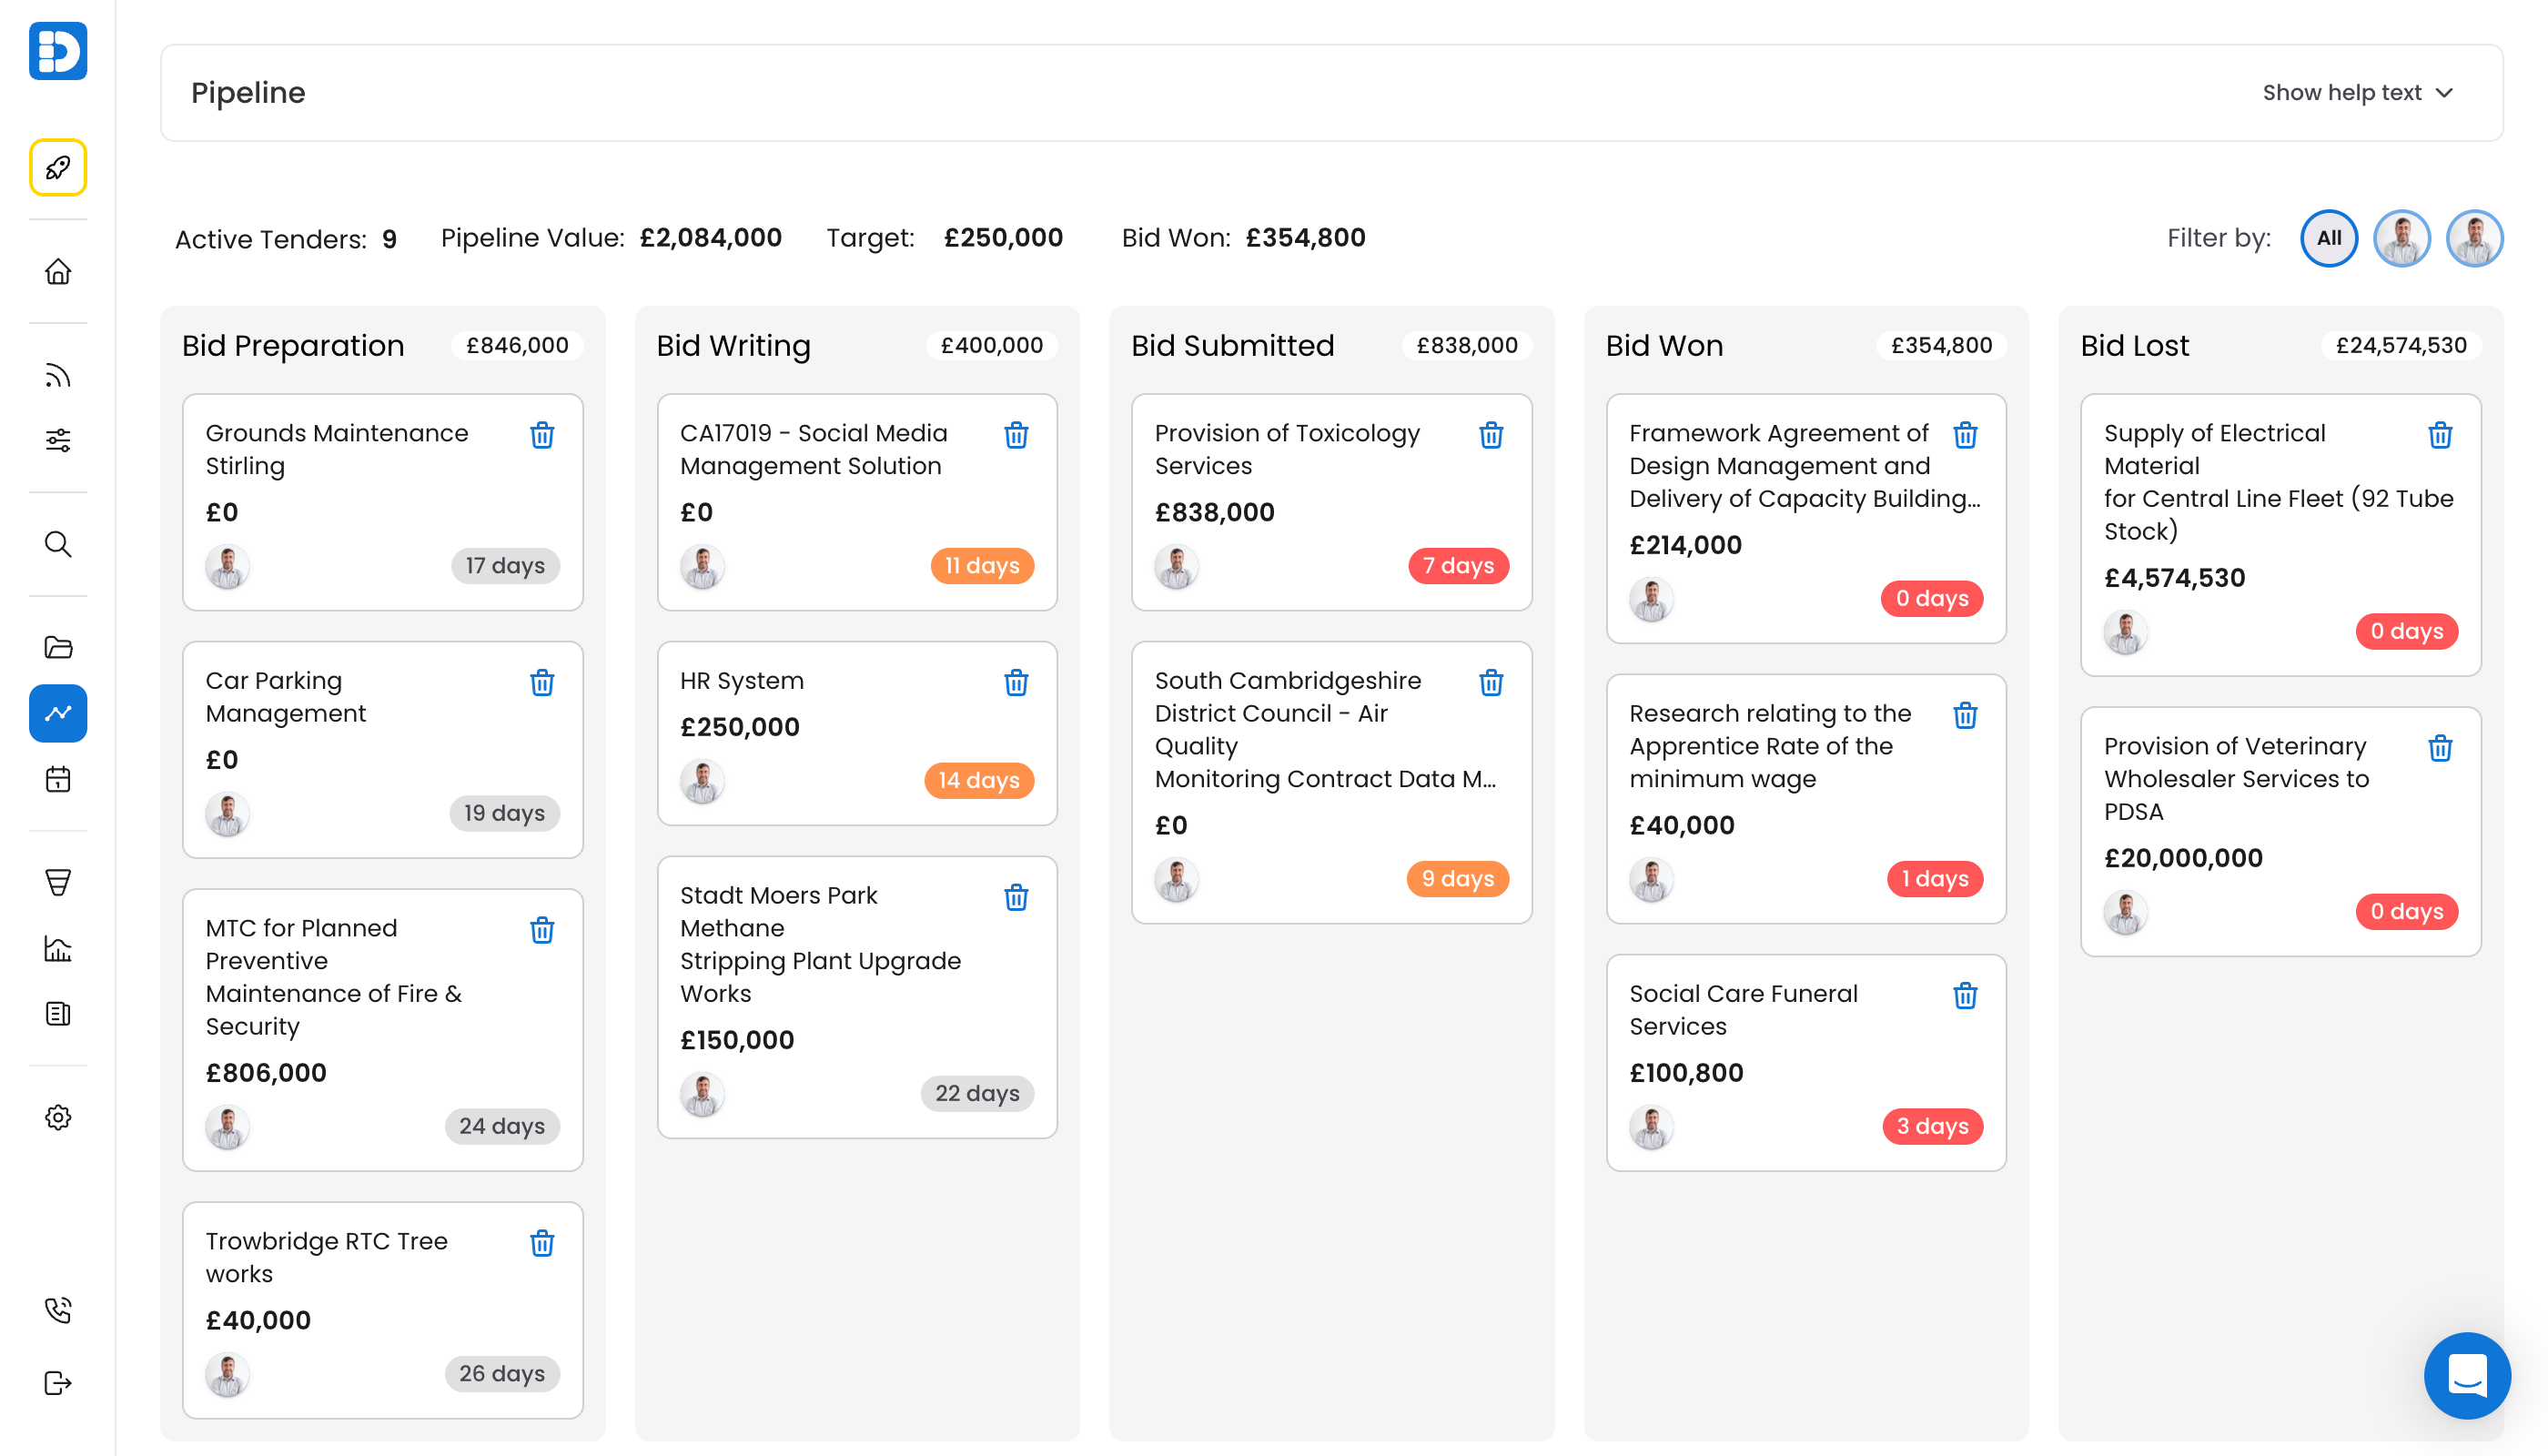The height and width of the screenshot is (1456, 2548).
Task: Open the folder icon in the sidebar
Action: [57, 648]
